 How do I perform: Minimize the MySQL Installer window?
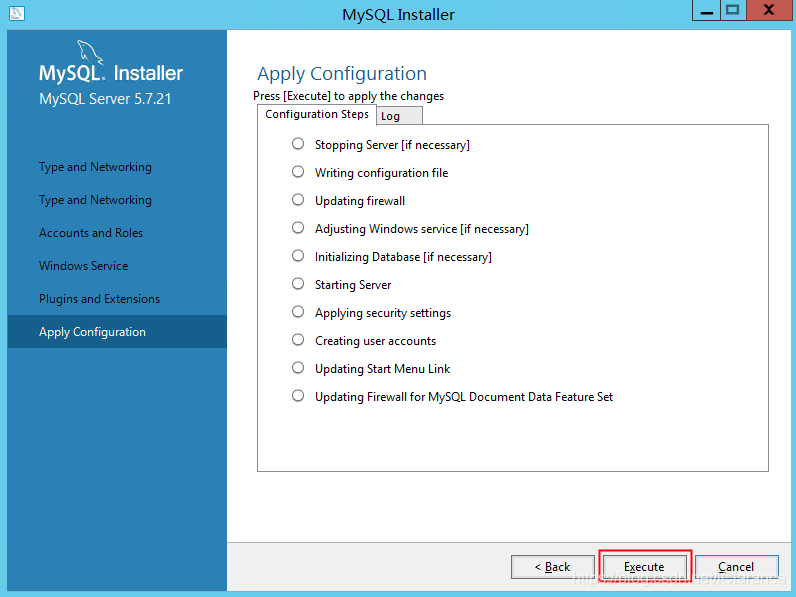click(x=706, y=10)
